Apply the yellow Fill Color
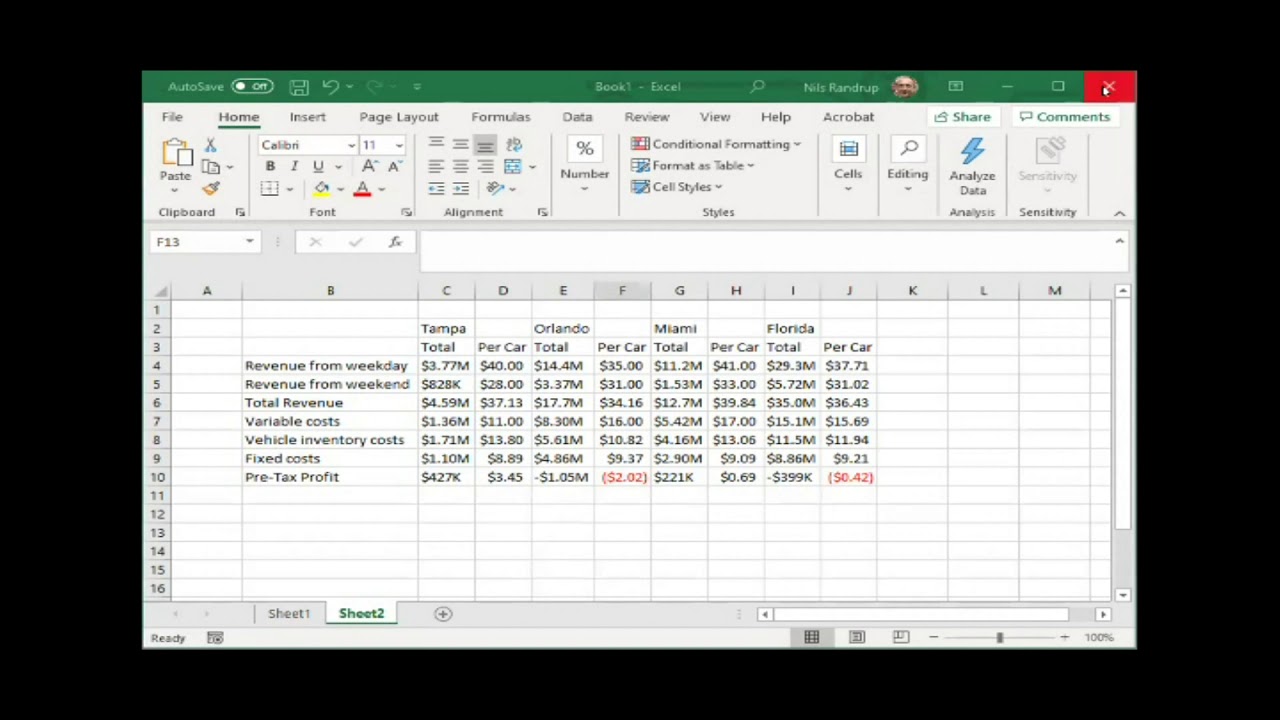Screen dimensions: 1280x720 point(321,188)
